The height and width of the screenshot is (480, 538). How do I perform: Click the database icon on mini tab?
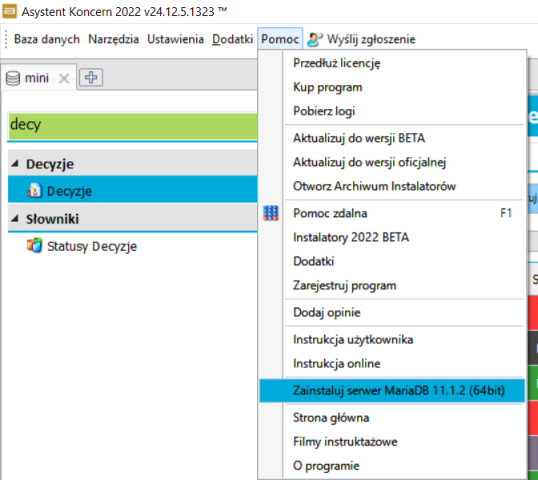tap(13, 78)
